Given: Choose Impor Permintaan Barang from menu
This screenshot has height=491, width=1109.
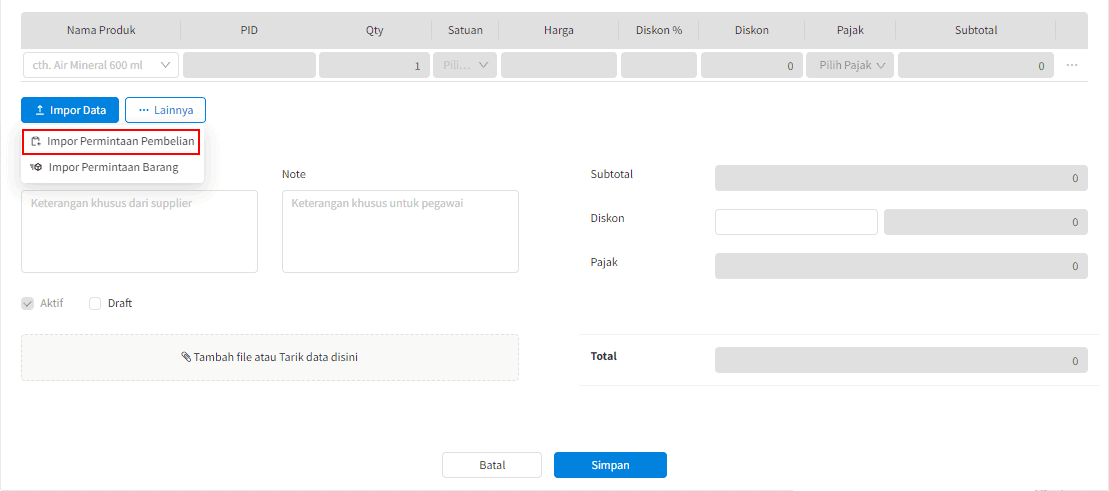Looking at the screenshot, I should tap(113, 167).
